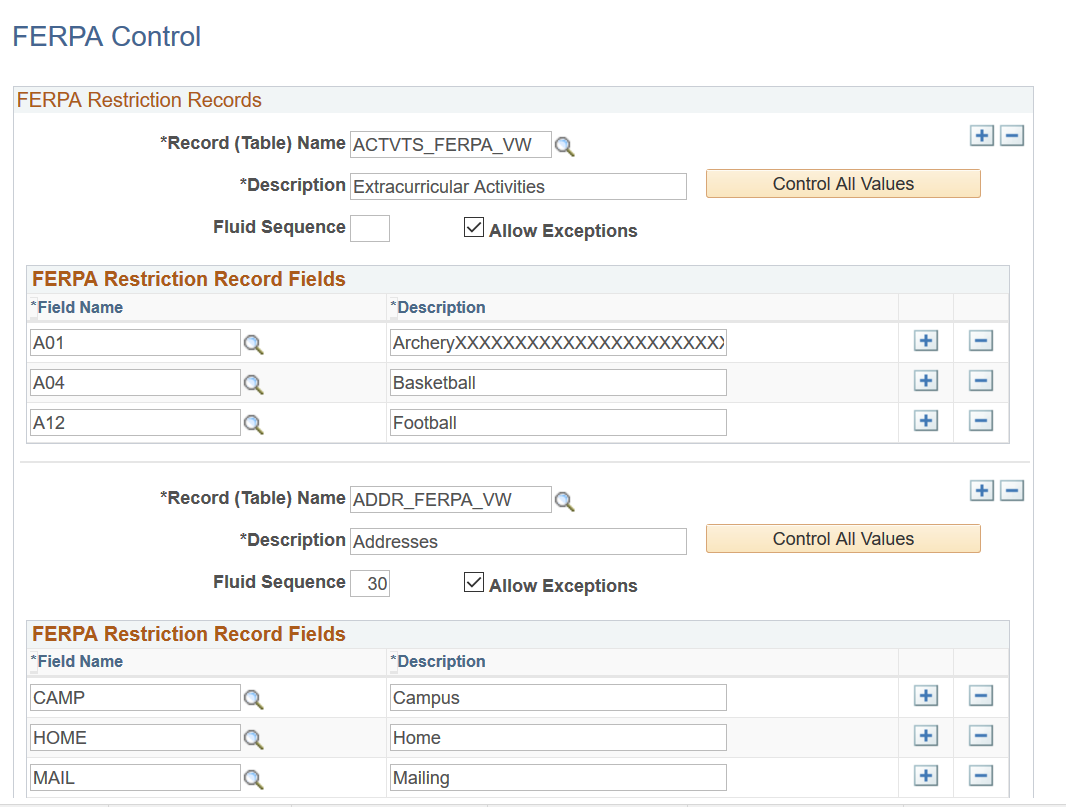
Task: Open the lookup for field A01
Action: click(x=253, y=343)
